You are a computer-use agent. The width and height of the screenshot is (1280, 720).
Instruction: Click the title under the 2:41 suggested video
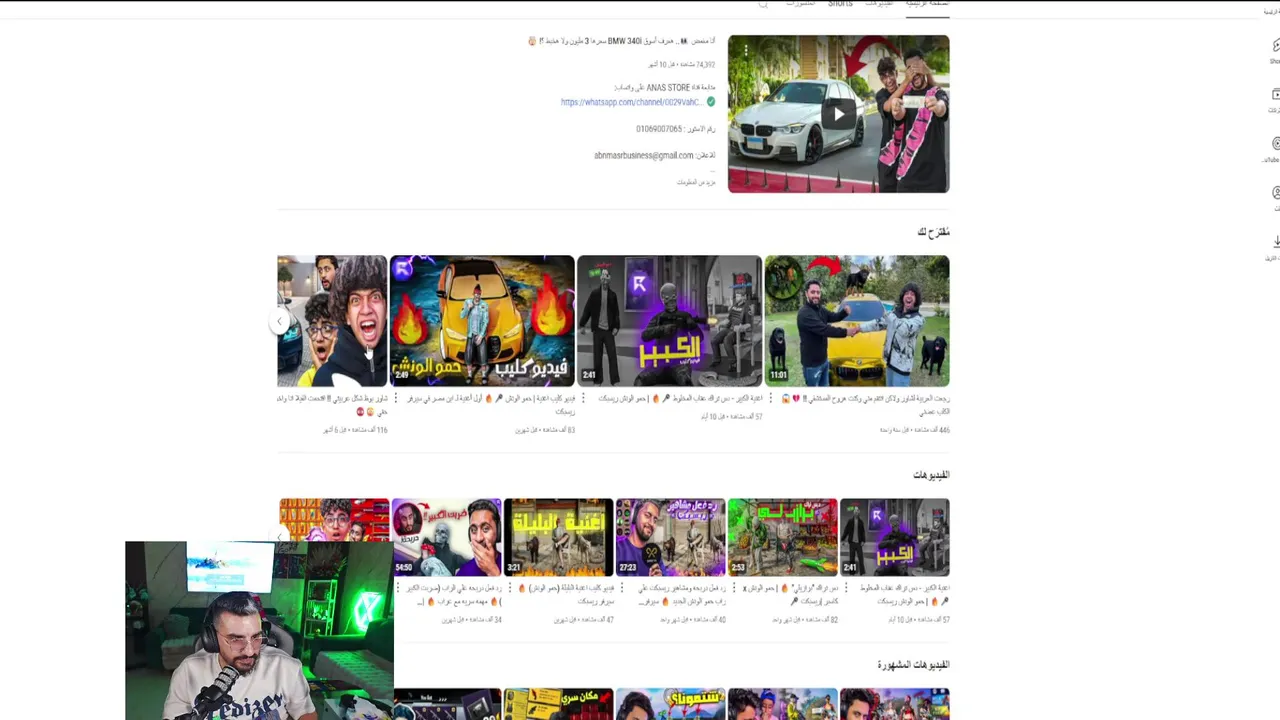pos(681,398)
